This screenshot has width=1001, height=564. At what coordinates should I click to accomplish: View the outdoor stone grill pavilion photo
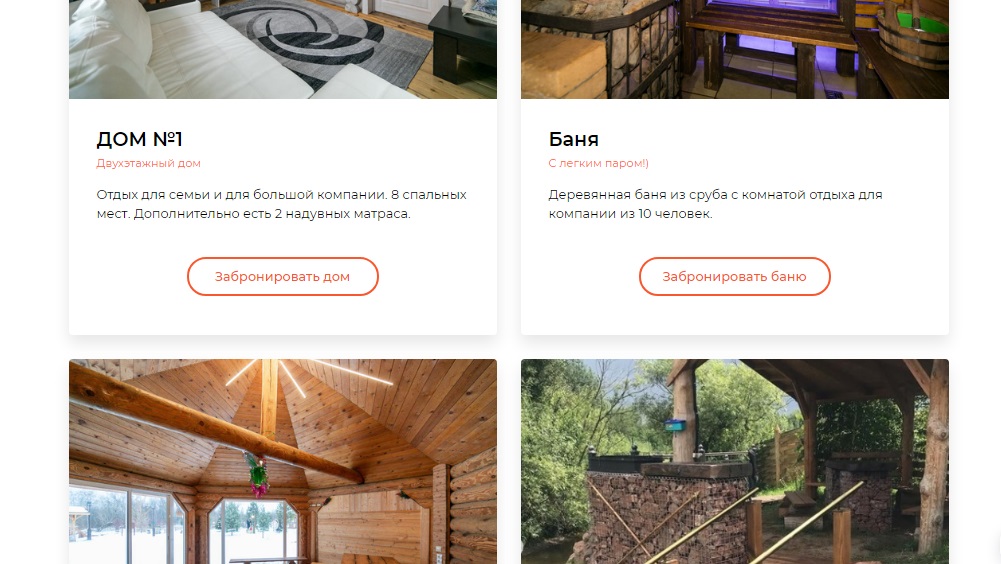coord(735,461)
